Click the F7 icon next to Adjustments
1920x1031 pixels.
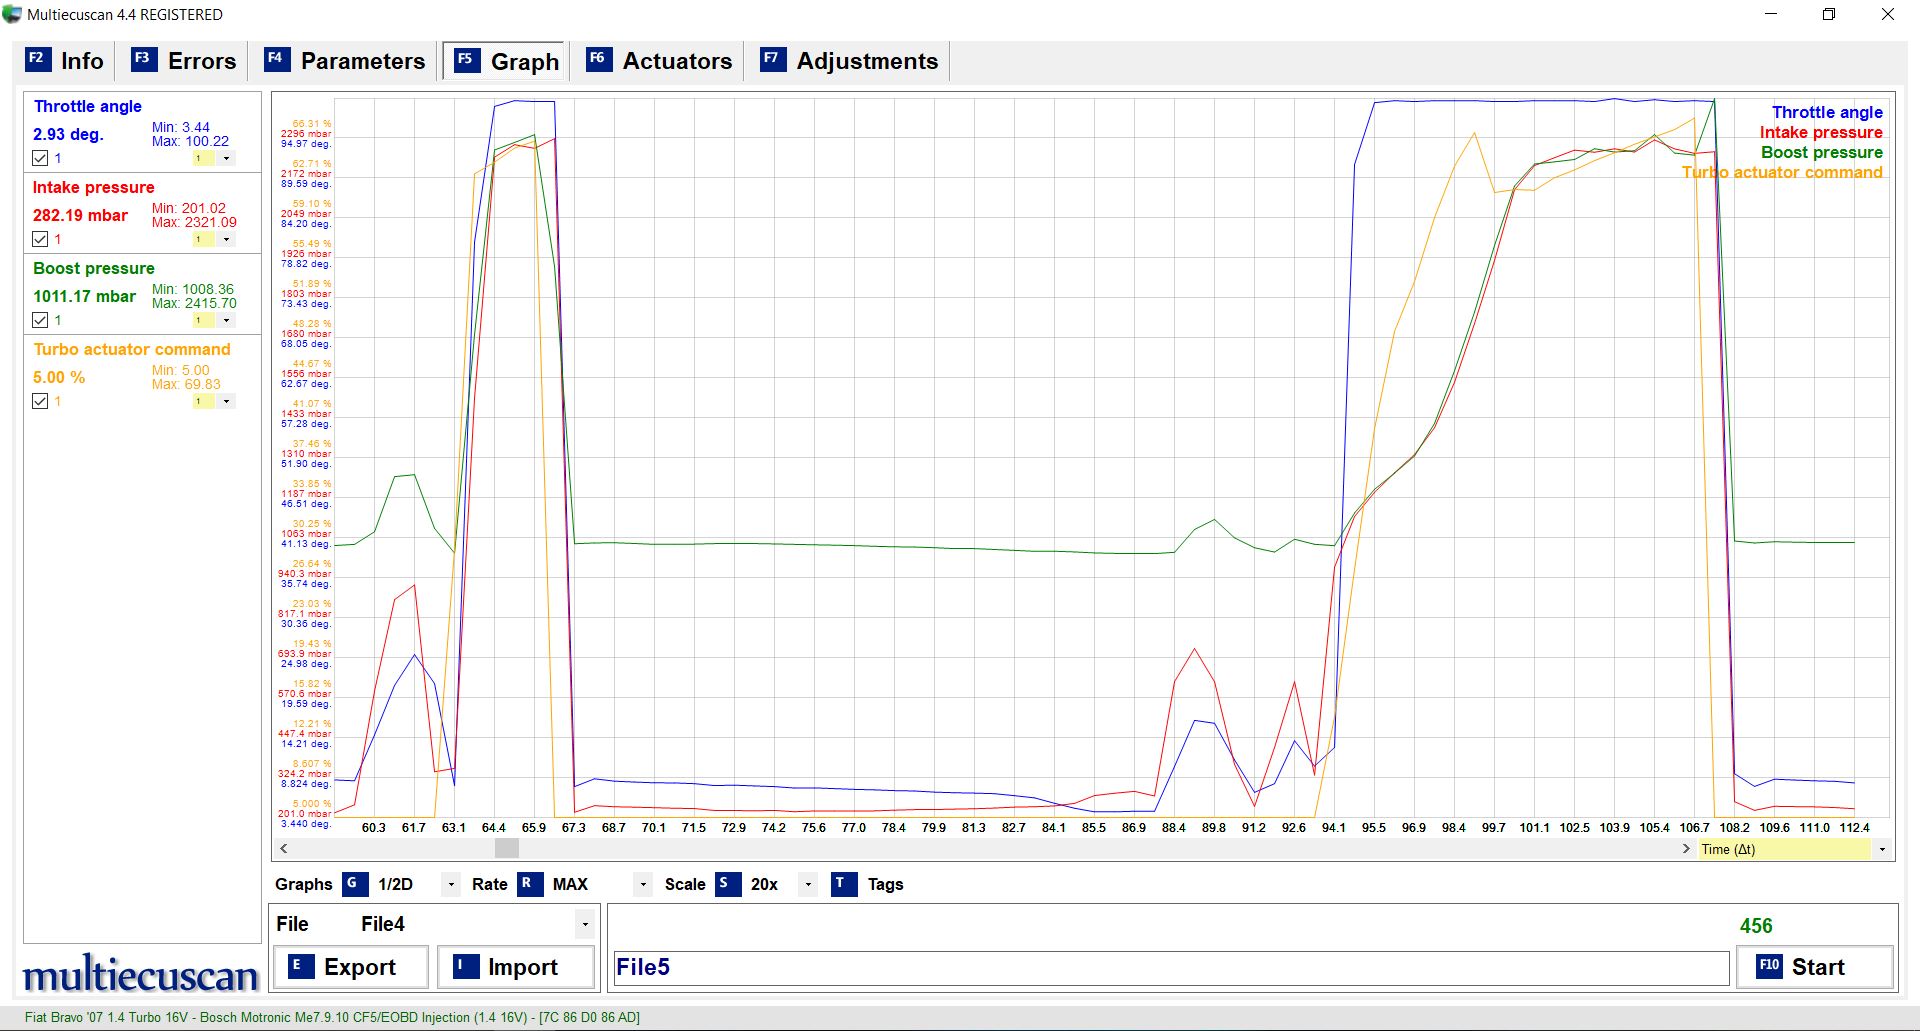point(772,59)
